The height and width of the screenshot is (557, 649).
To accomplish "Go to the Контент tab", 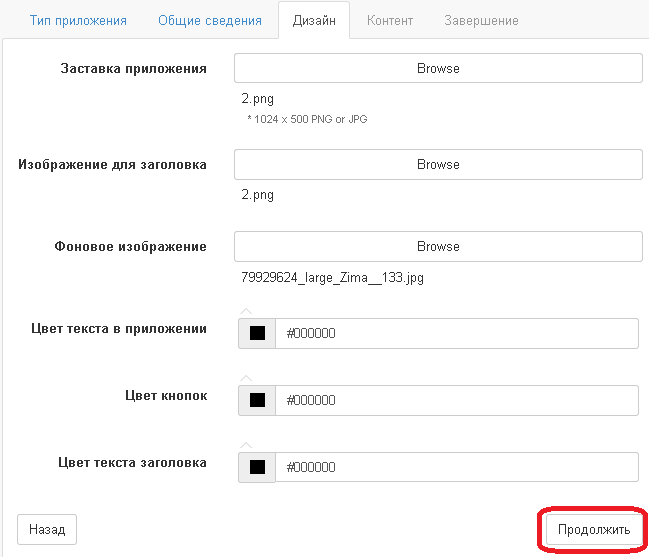I will coord(390,20).
